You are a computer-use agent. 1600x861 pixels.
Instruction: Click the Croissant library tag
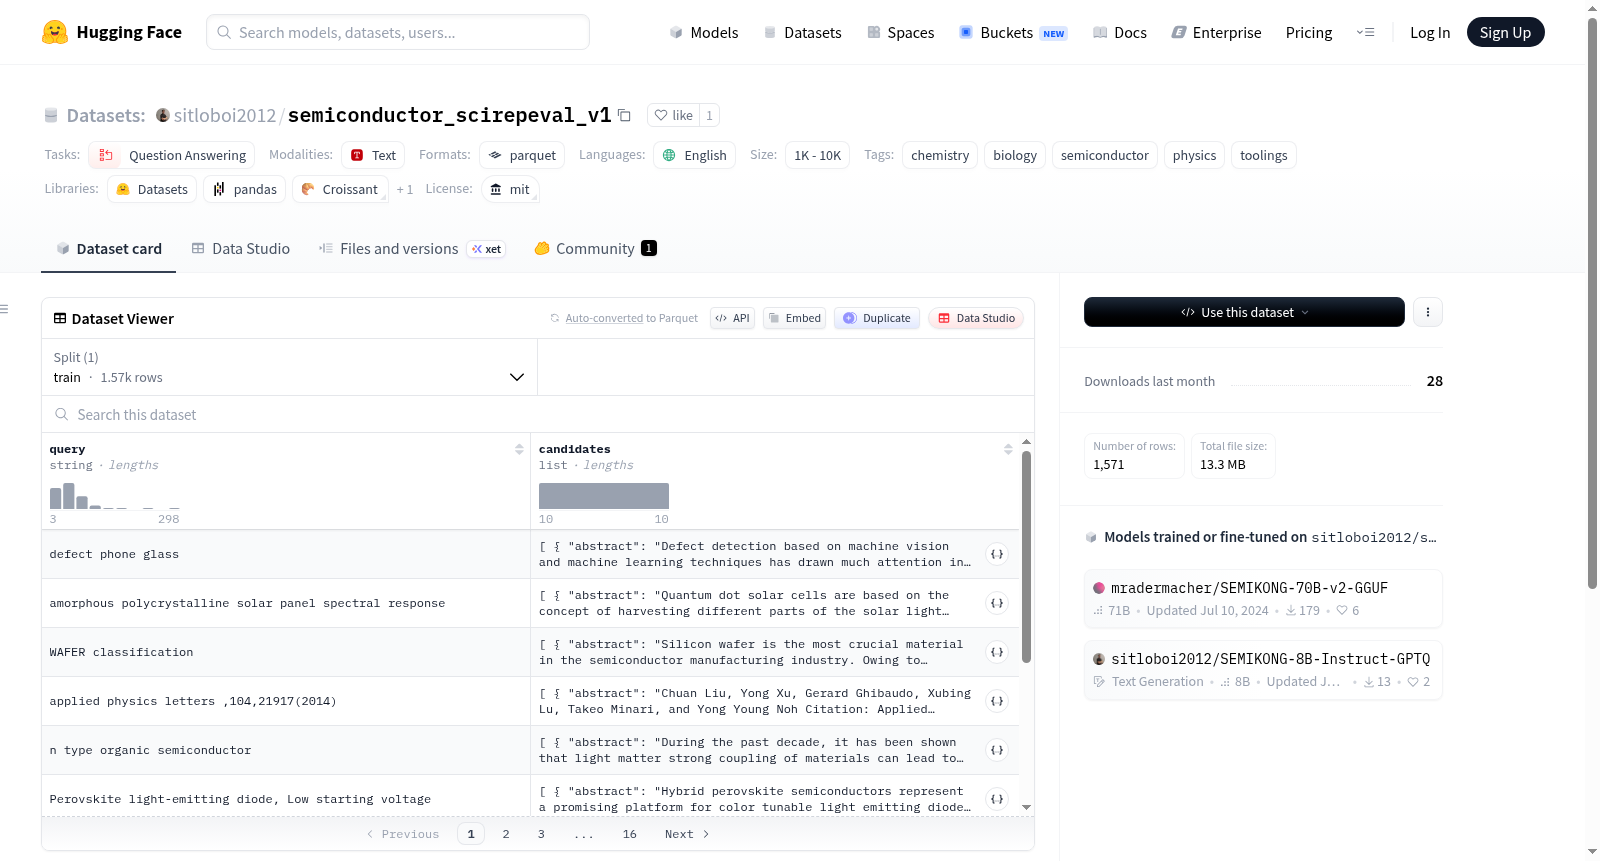[340, 189]
